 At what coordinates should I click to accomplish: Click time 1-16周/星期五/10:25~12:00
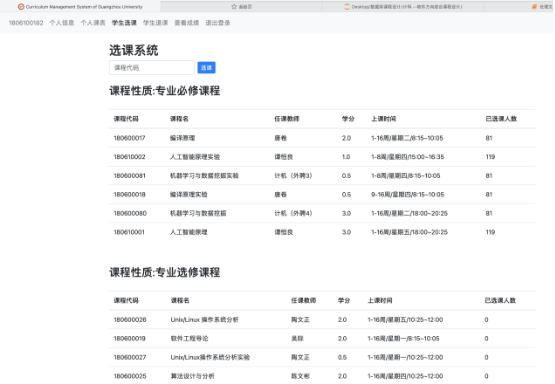pos(405,320)
